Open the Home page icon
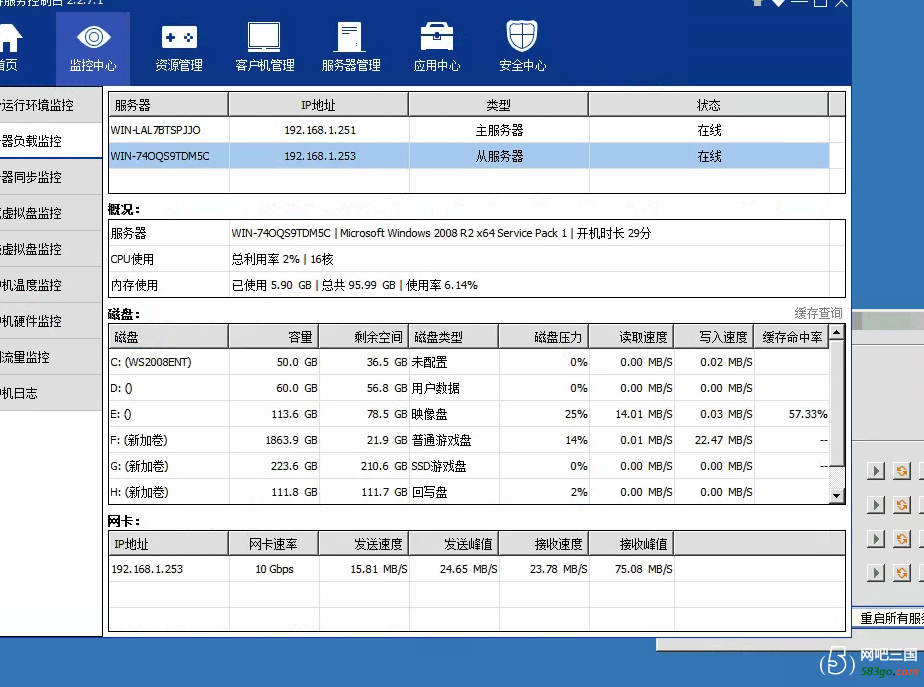This screenshot has width=924, height=687. pos(8,39)
